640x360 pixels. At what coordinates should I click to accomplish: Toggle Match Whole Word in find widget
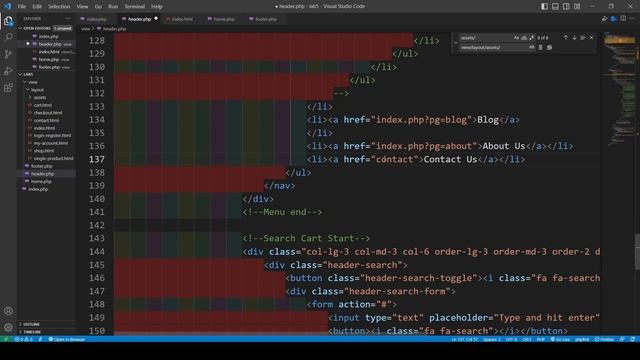point(524,38)
